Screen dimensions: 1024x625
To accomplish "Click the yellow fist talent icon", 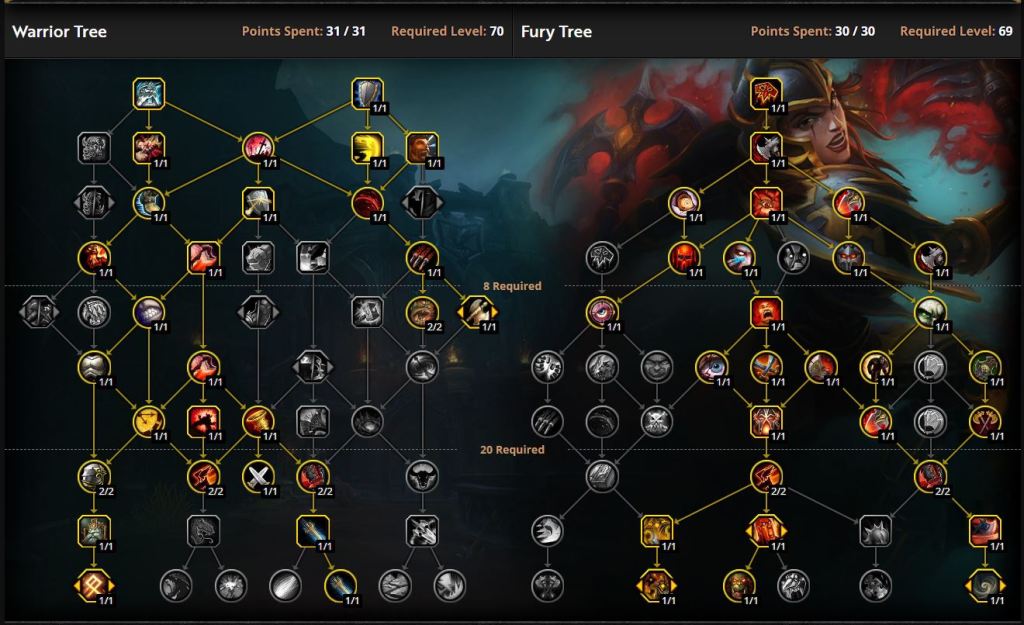I will tap(367, 148).
